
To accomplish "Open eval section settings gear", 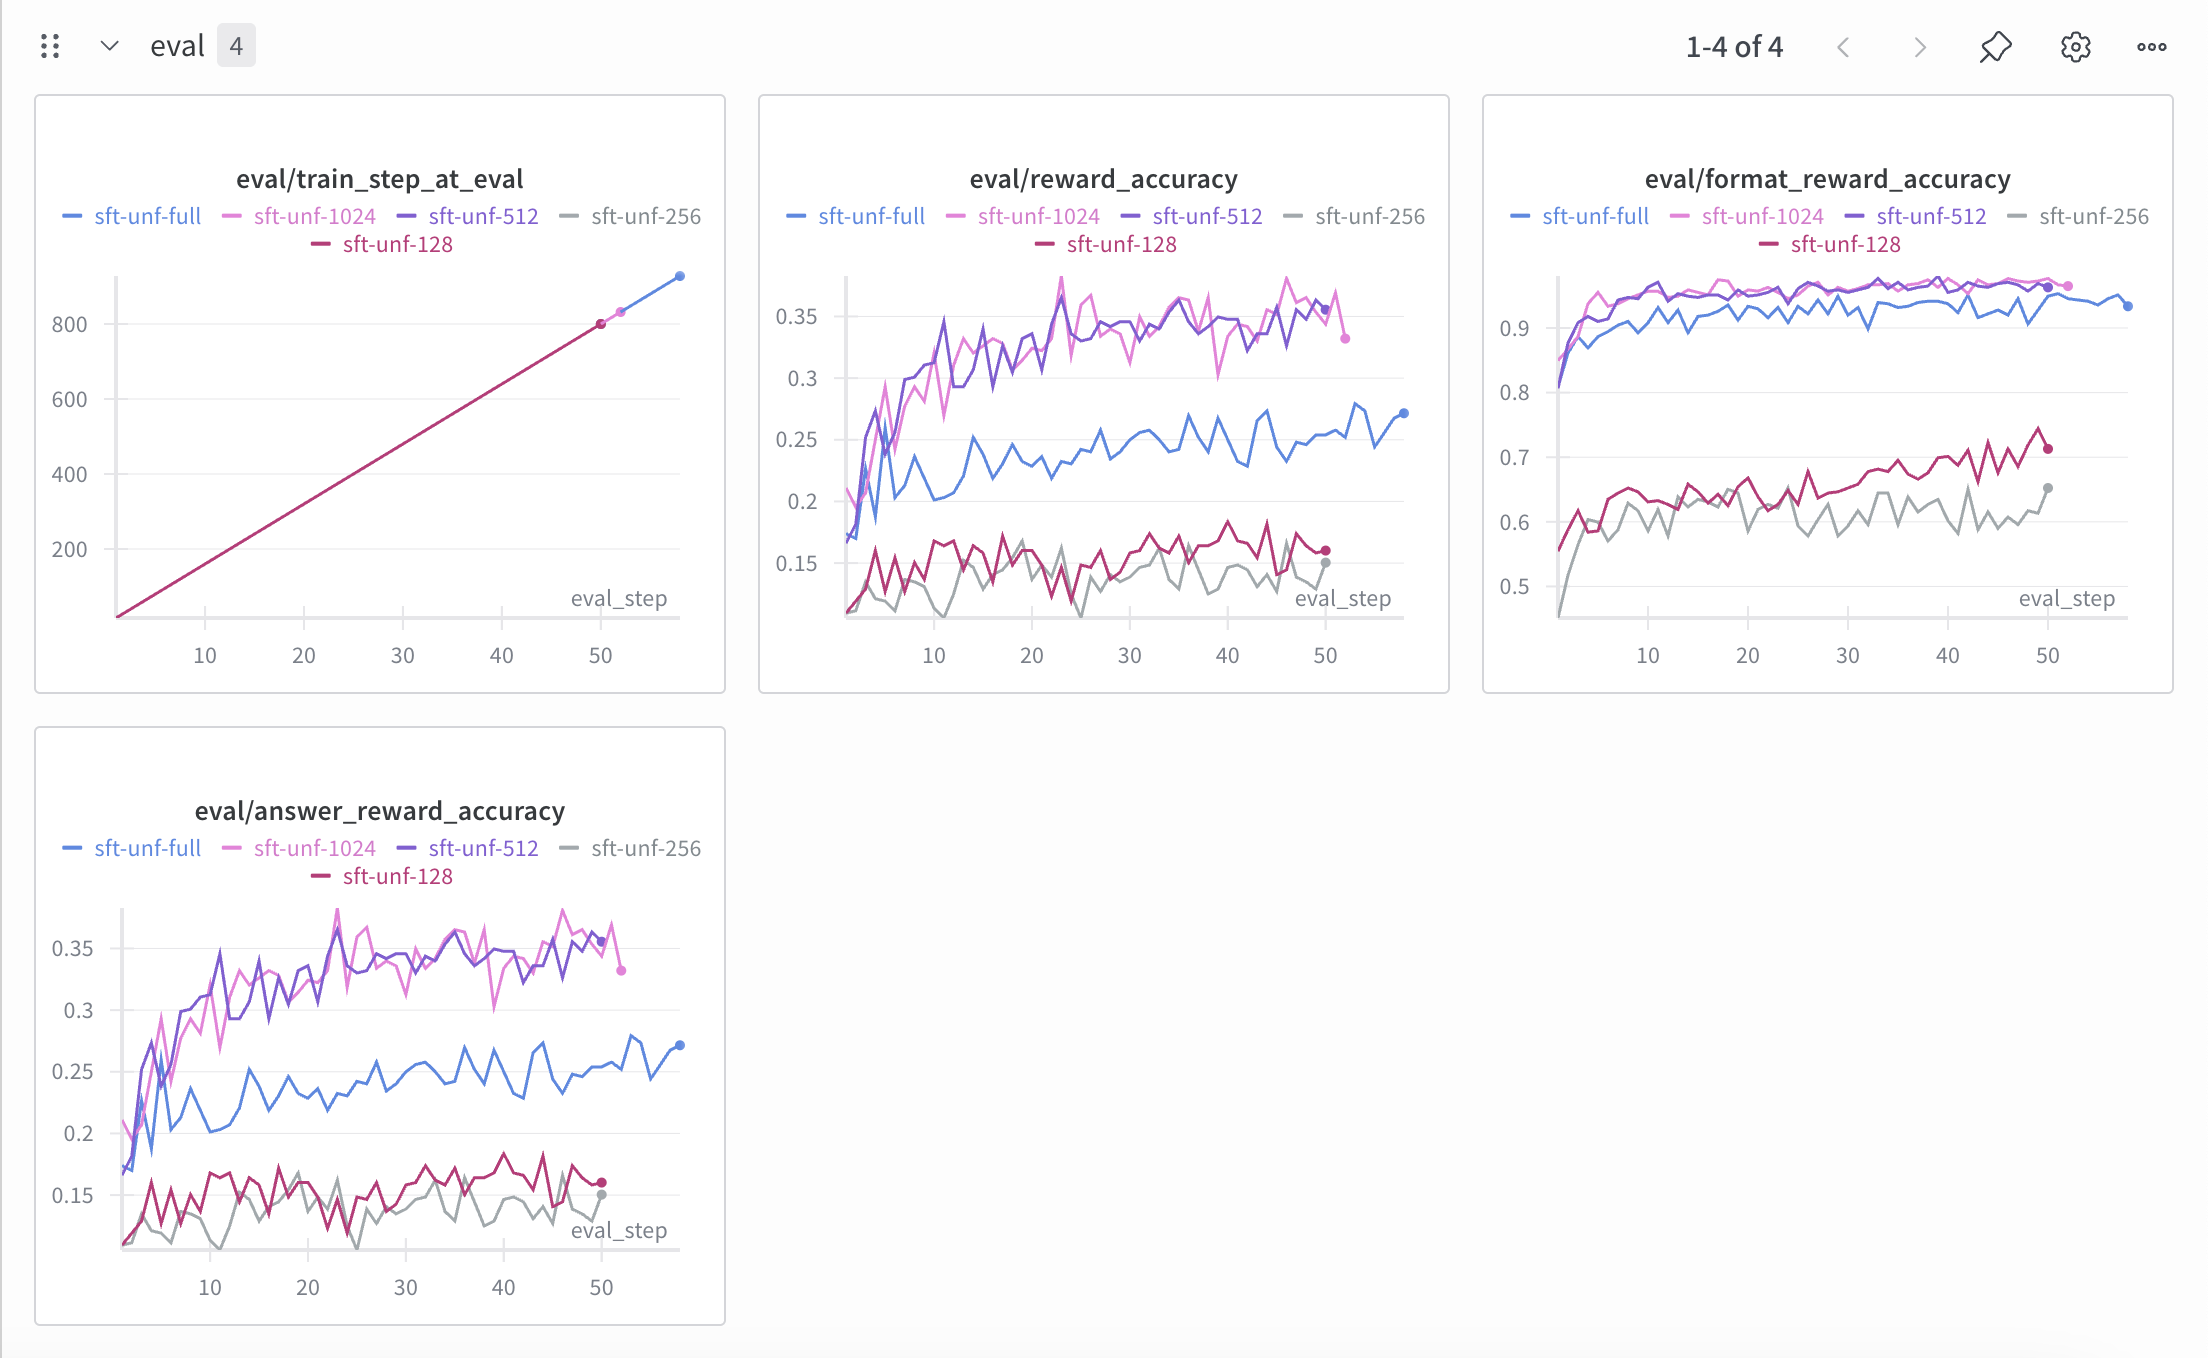I will pyautogui.click(x=2075, y=47).
